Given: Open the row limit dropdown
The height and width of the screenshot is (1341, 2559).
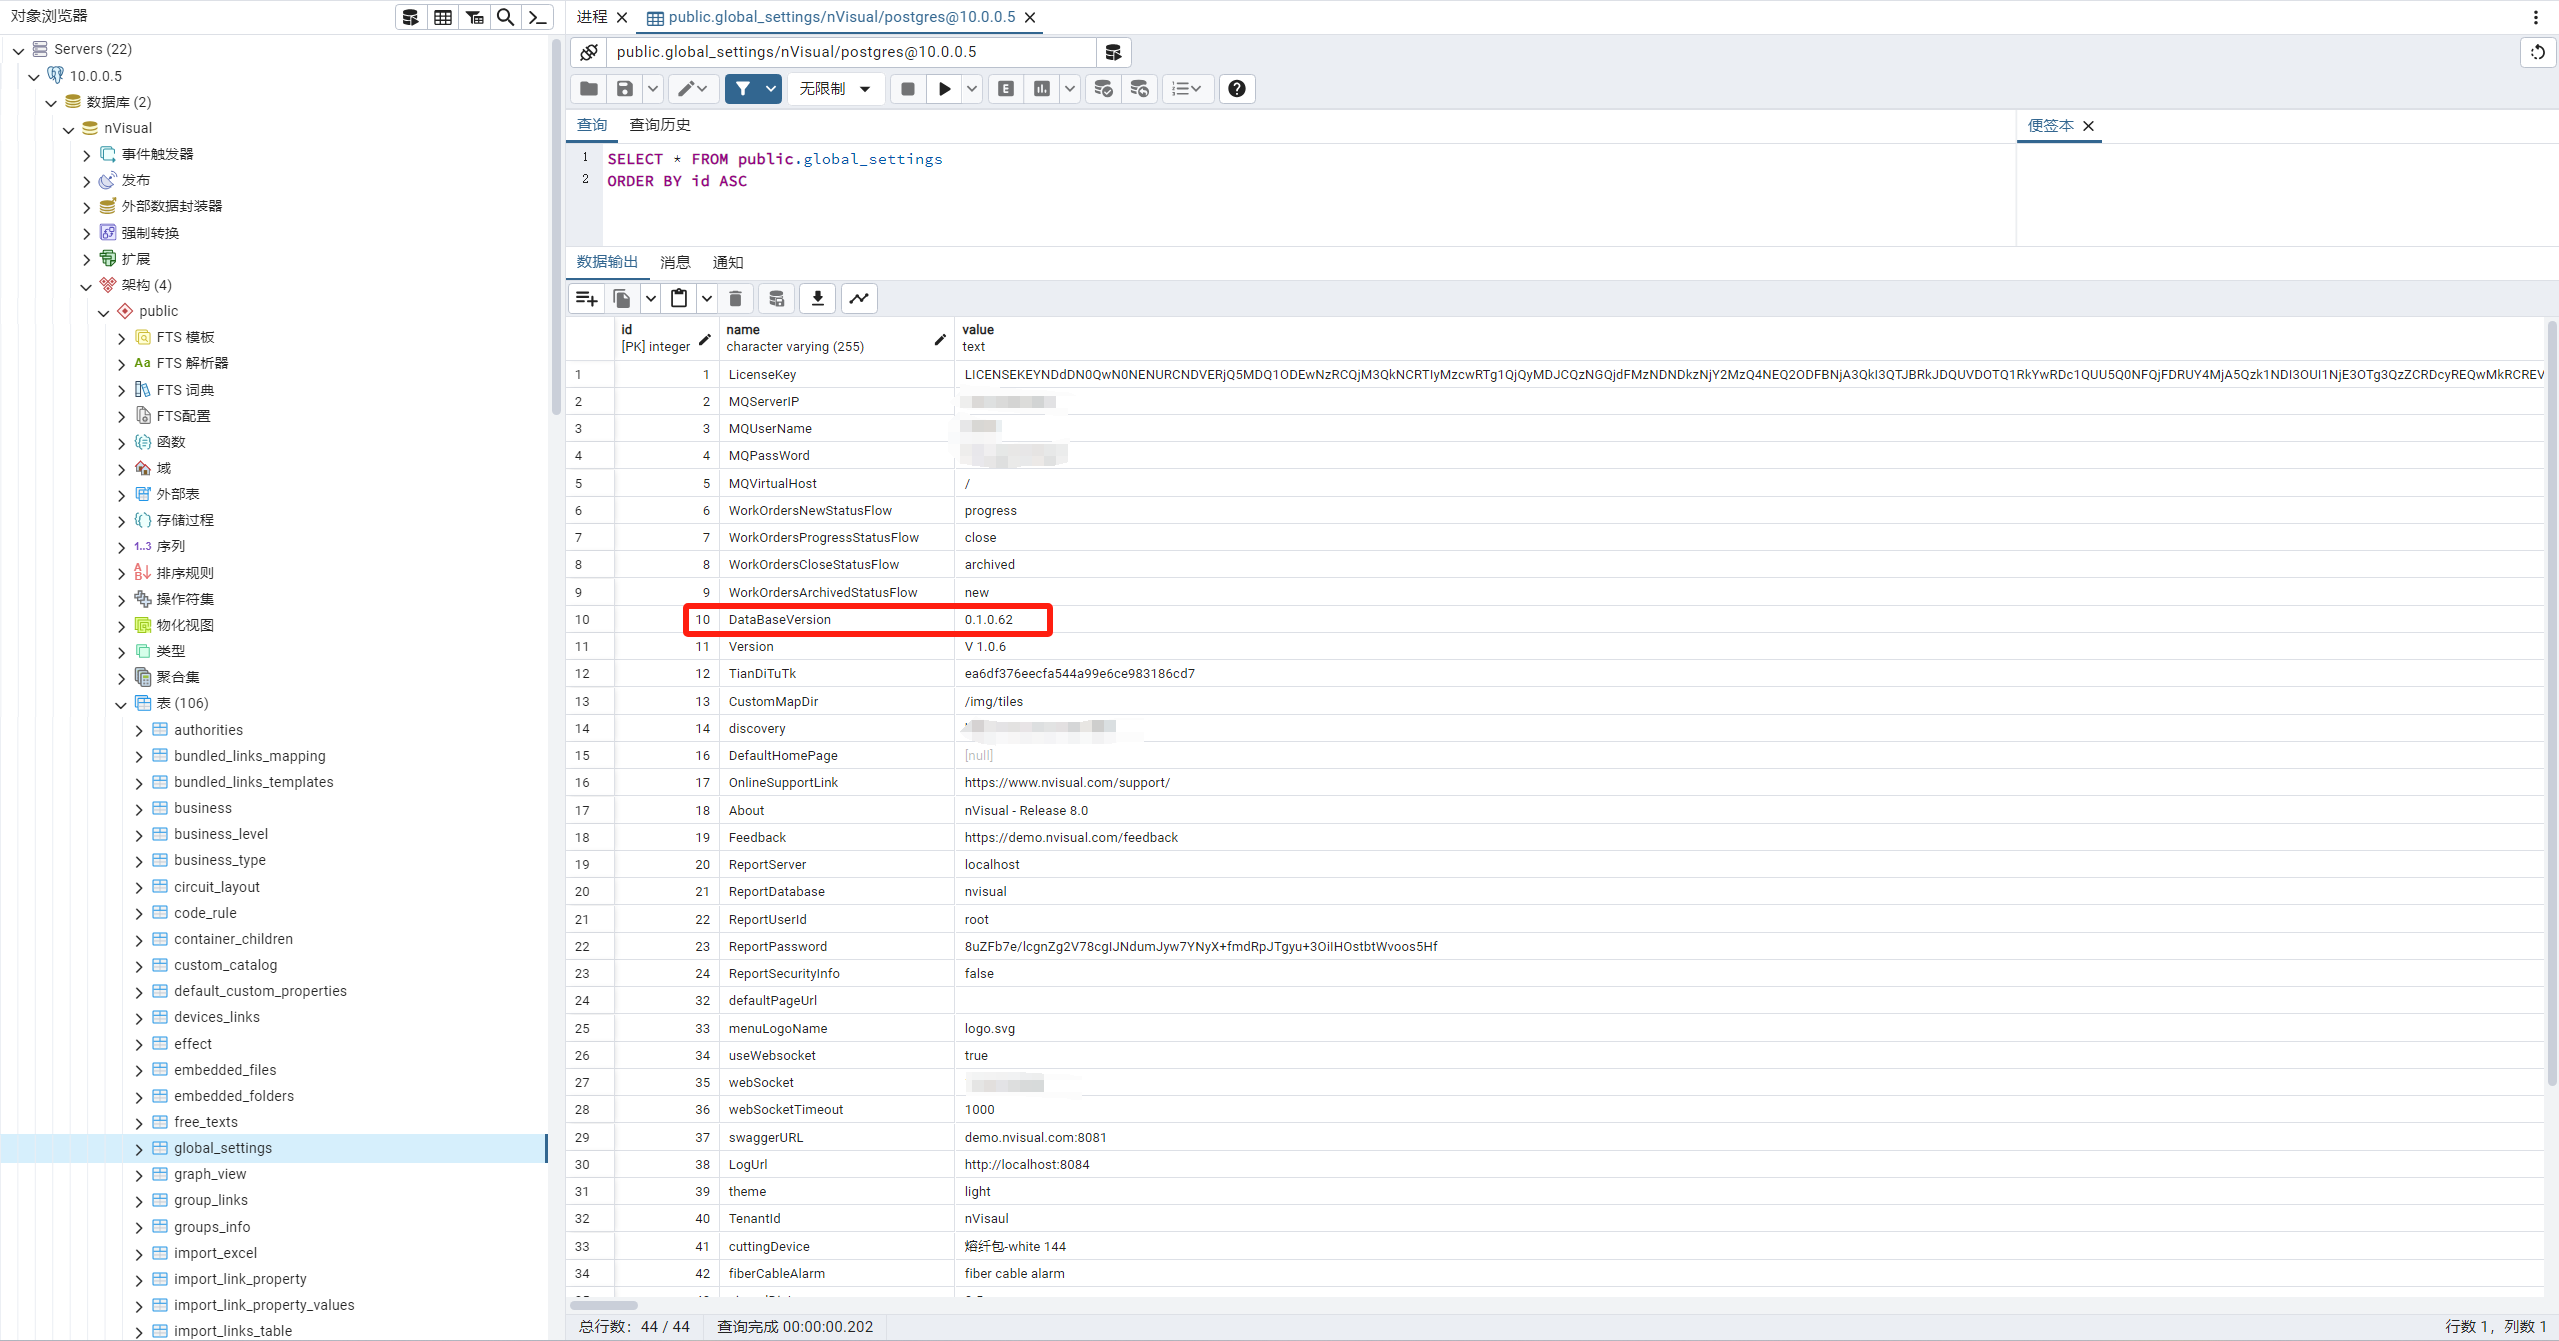Looking at the screenshot, I should [x=835, y=89].
